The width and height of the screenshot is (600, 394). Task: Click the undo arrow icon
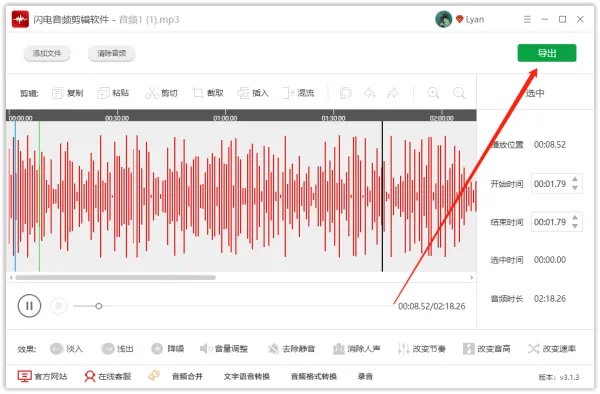370,93
